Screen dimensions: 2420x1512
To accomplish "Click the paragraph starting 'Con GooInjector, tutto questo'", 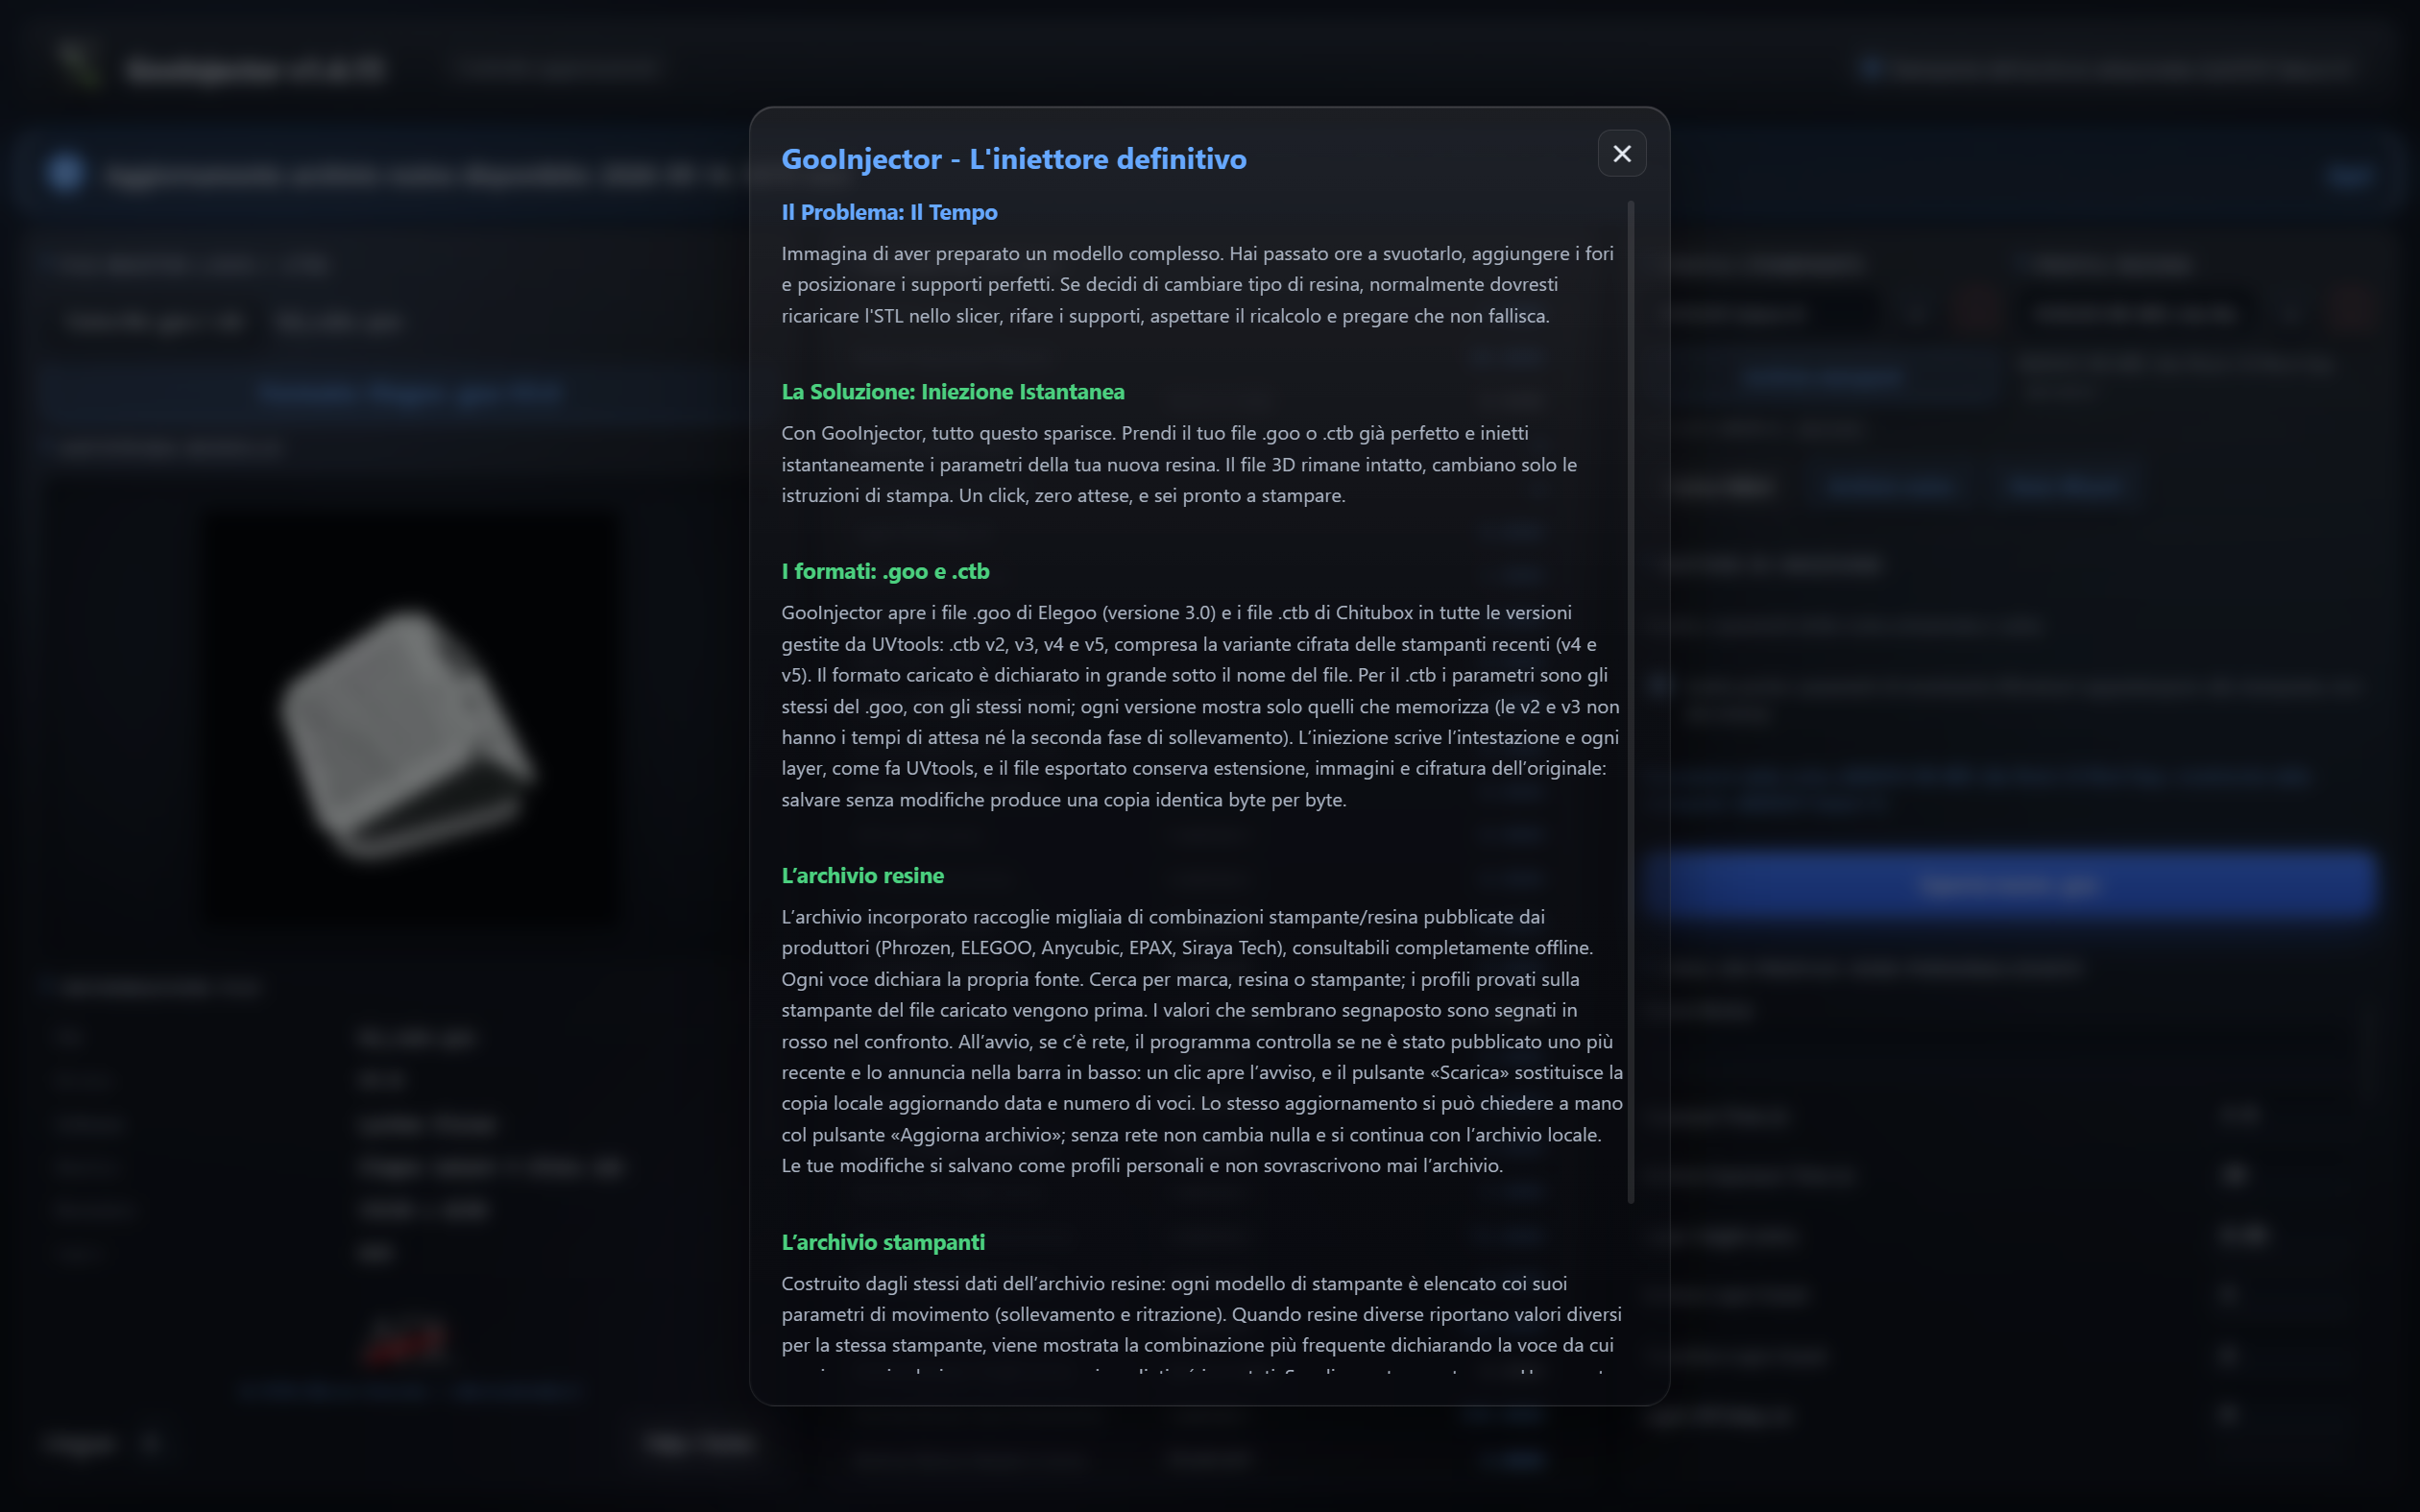I will click(1179, 464).
